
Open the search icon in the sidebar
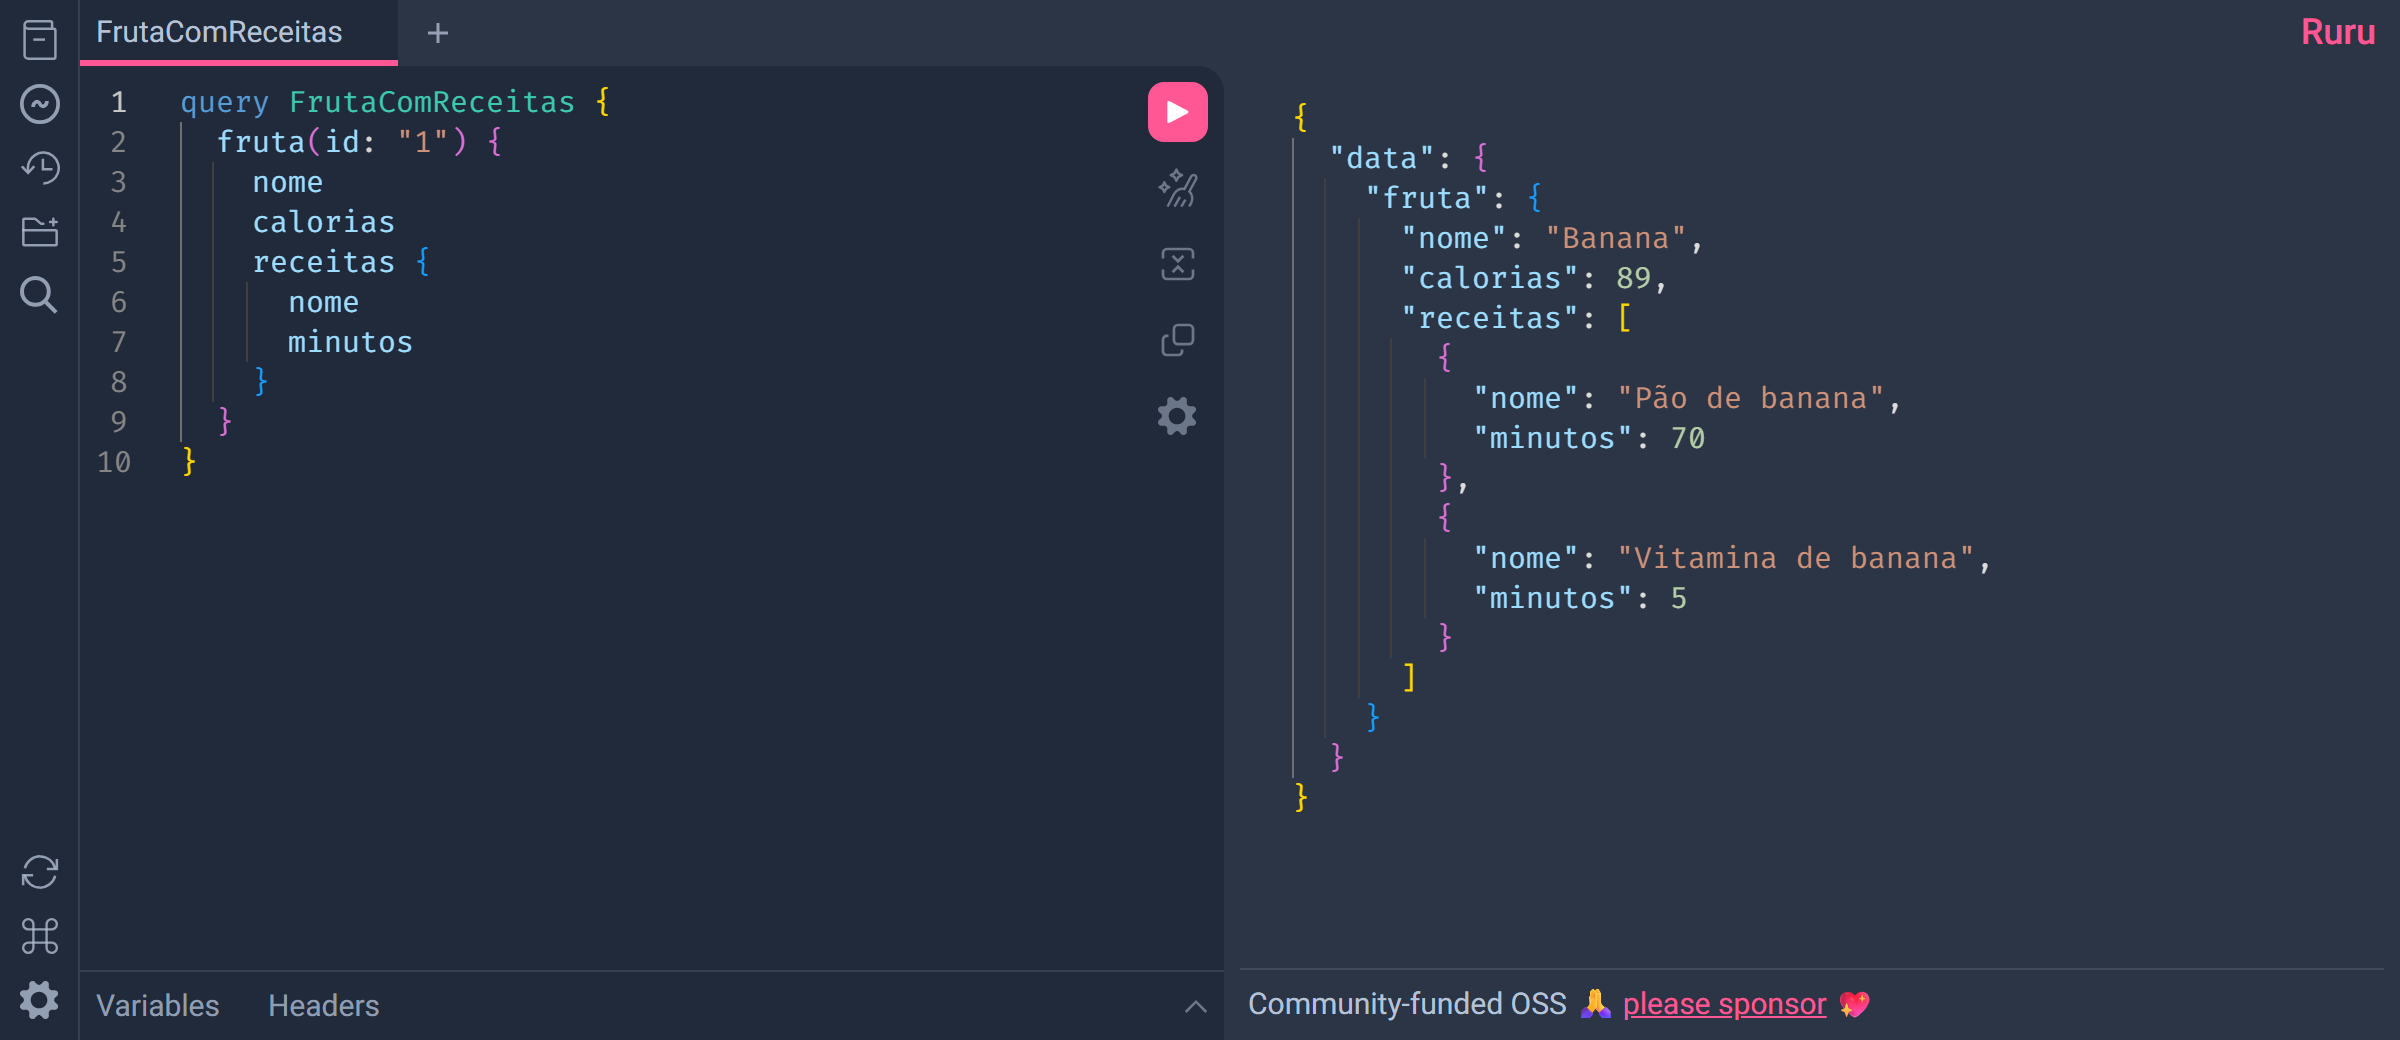tap(40, 296)
